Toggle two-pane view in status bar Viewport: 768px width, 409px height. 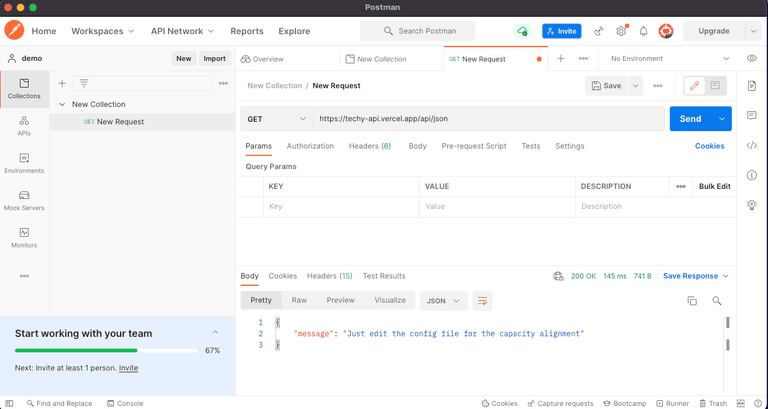click(x=741, y=403)
